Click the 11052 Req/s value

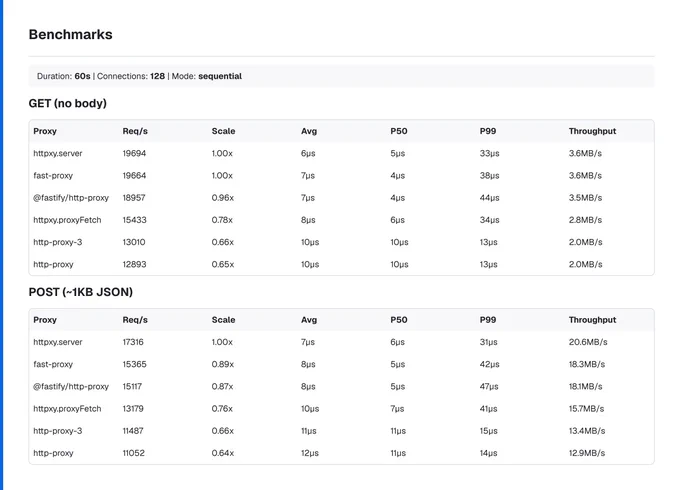(134, 453)
